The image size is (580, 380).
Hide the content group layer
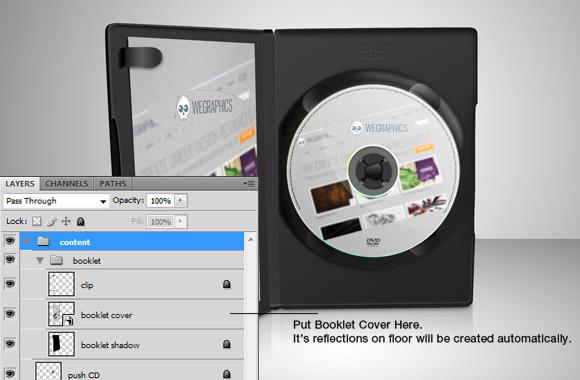tap(10, 241)
